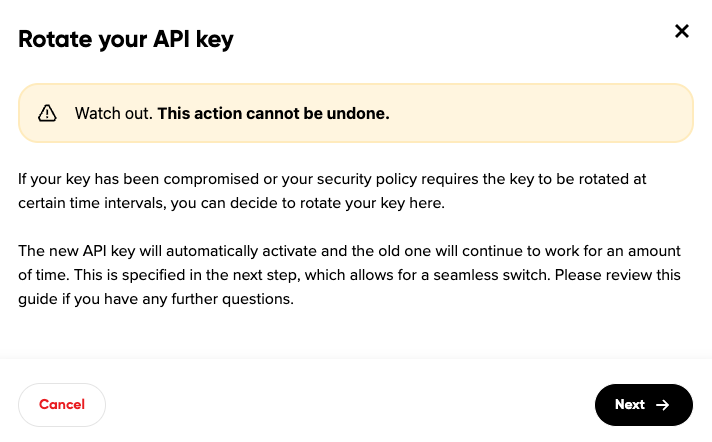Click the divider line above the footer buttons

pyautogui.click(x=356, y=357)
